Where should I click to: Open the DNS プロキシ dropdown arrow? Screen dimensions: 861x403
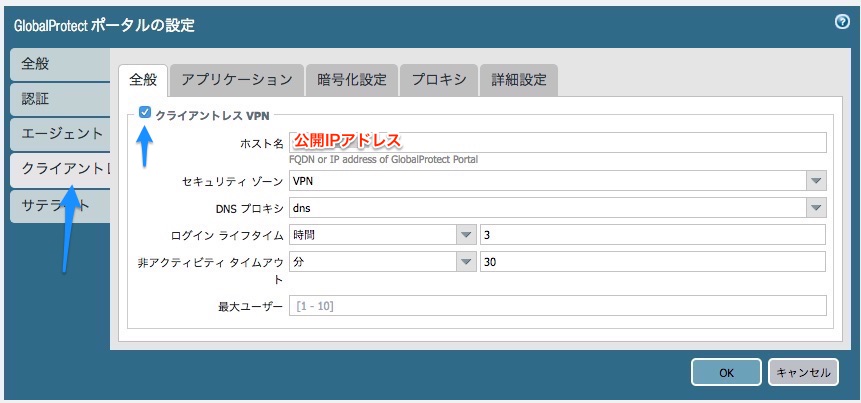tap(816, 208)
